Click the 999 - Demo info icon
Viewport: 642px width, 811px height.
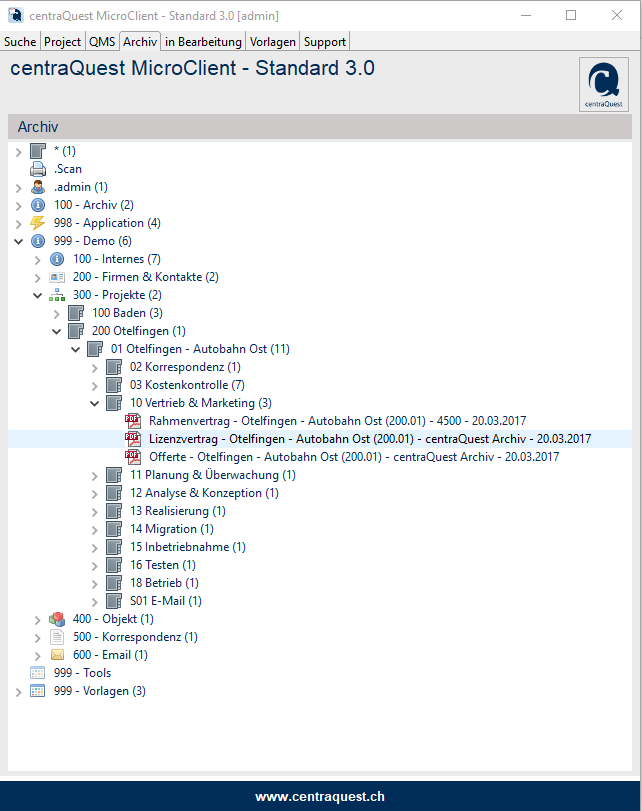coord(38,241)
